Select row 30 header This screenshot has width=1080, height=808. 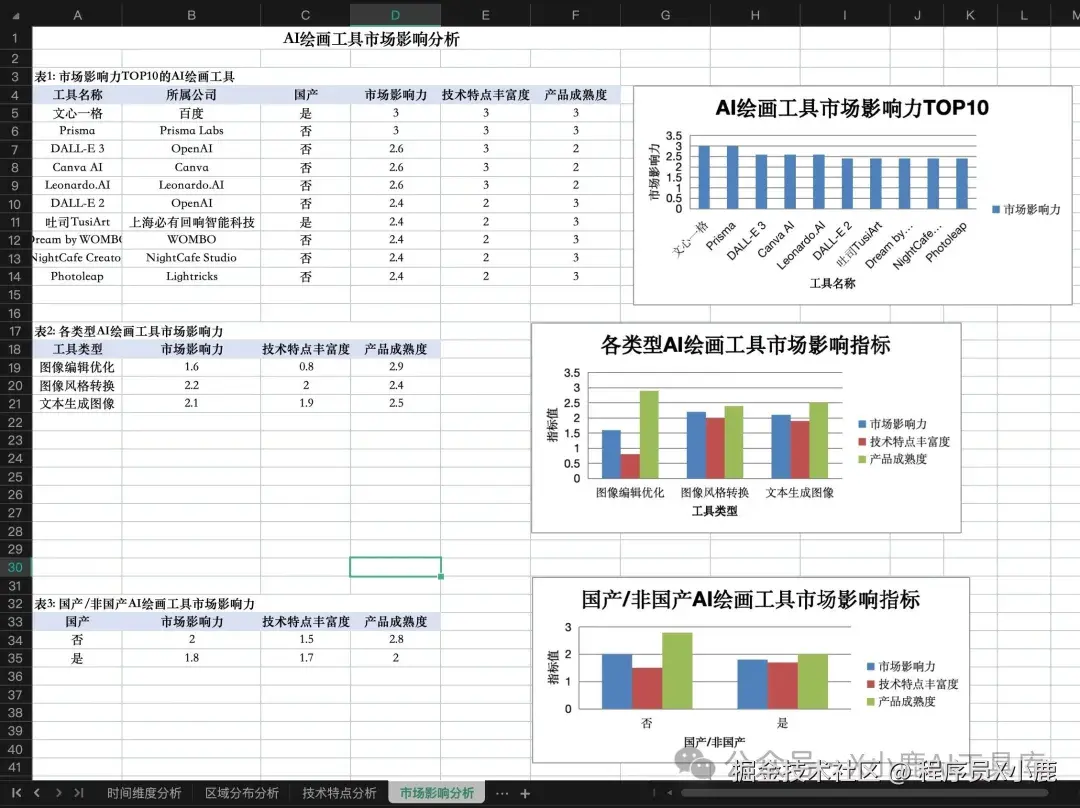click(x=15, y=567)
